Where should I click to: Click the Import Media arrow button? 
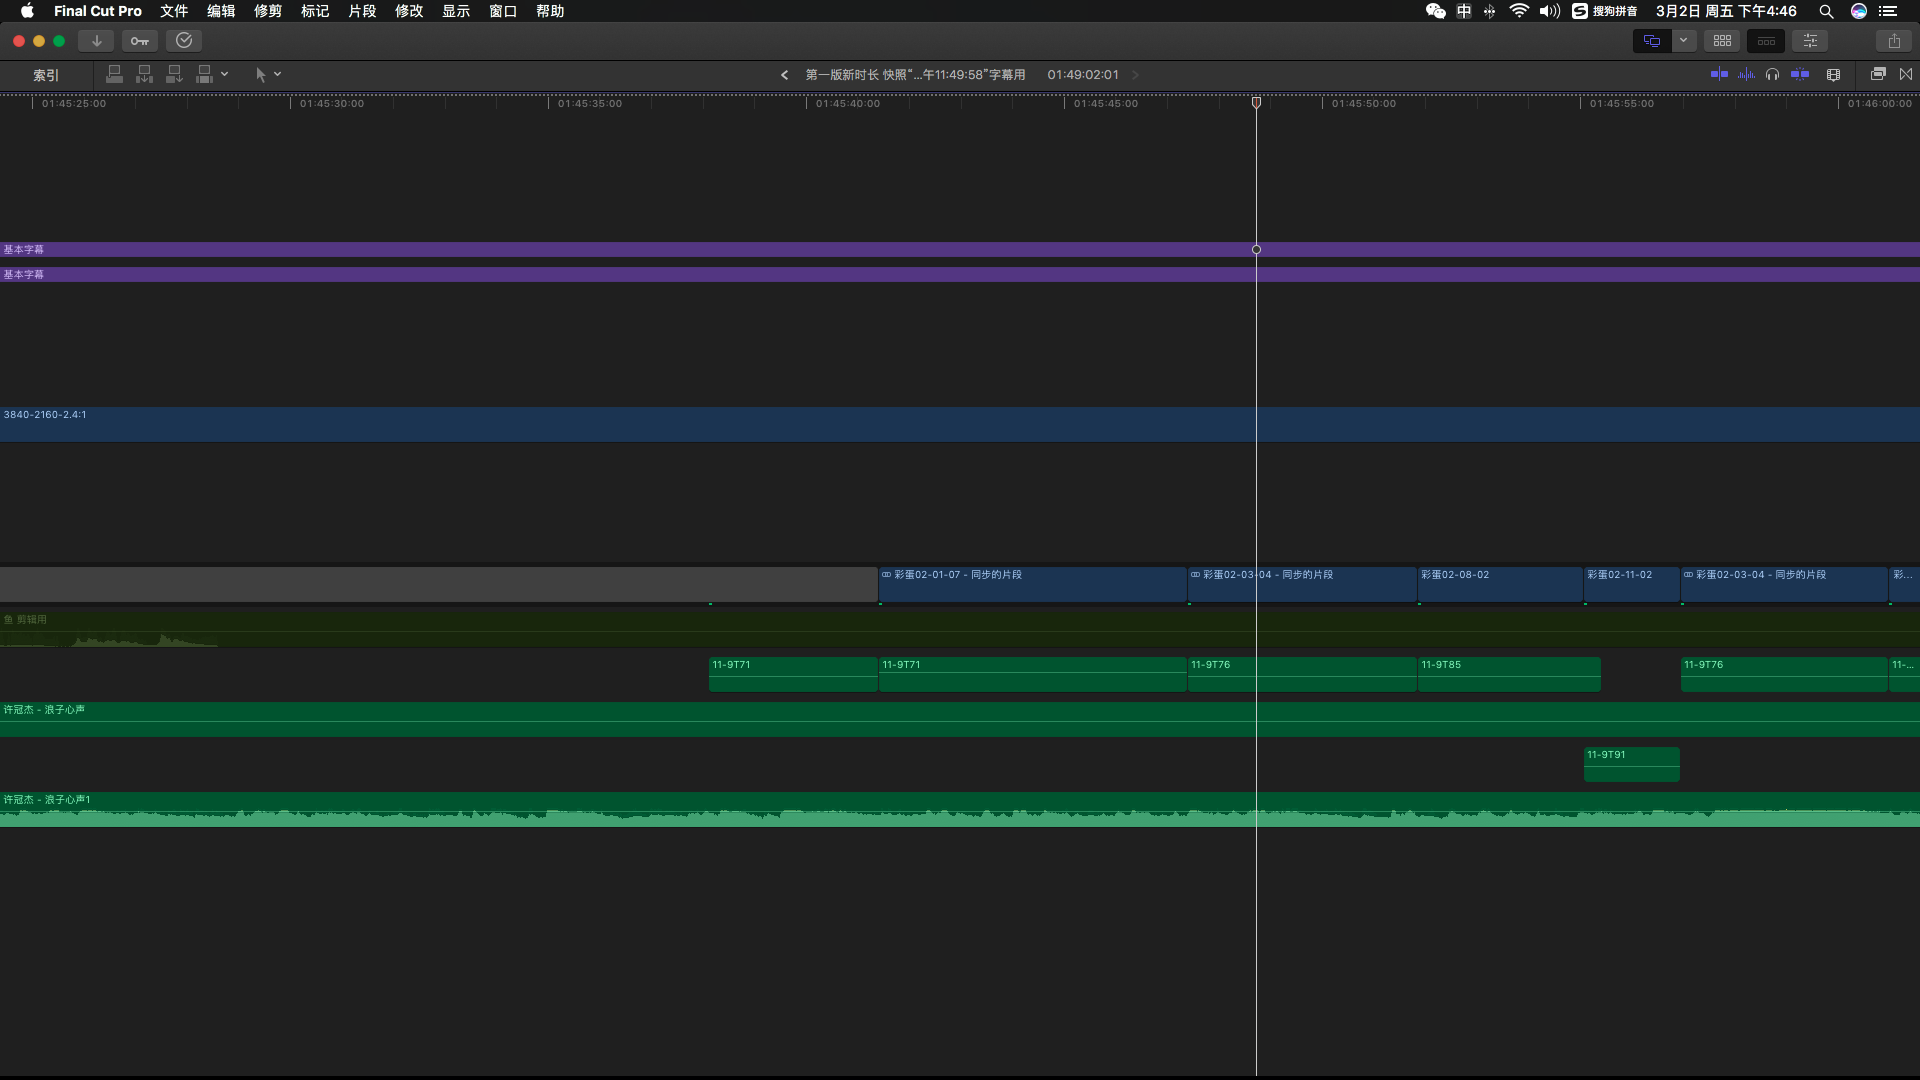coord(96,41)
